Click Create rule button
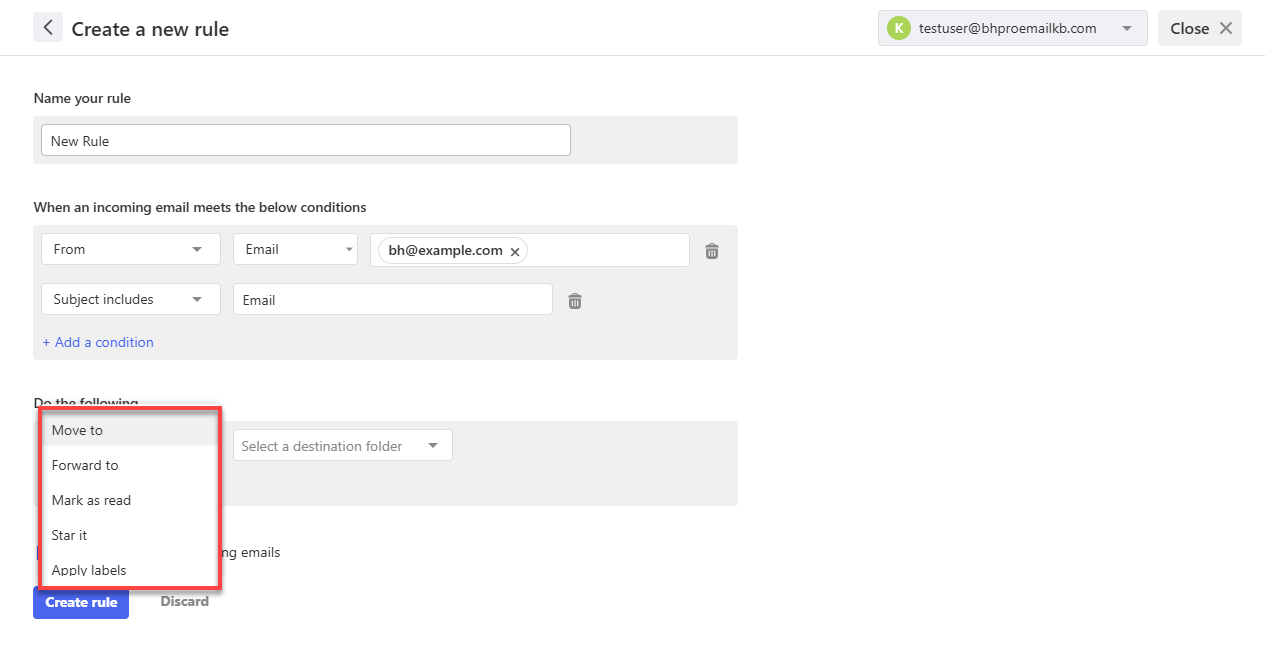The height and width of the screenshot is (651, 1265). 81,602
